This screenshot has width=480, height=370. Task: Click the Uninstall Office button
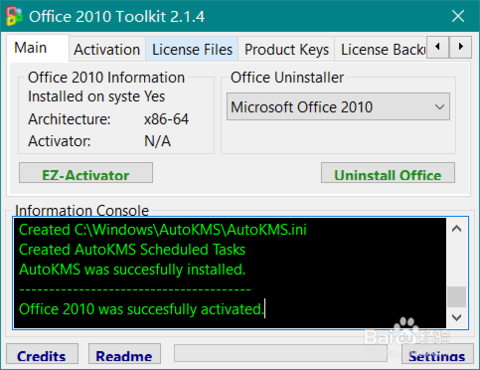[388, 173]
